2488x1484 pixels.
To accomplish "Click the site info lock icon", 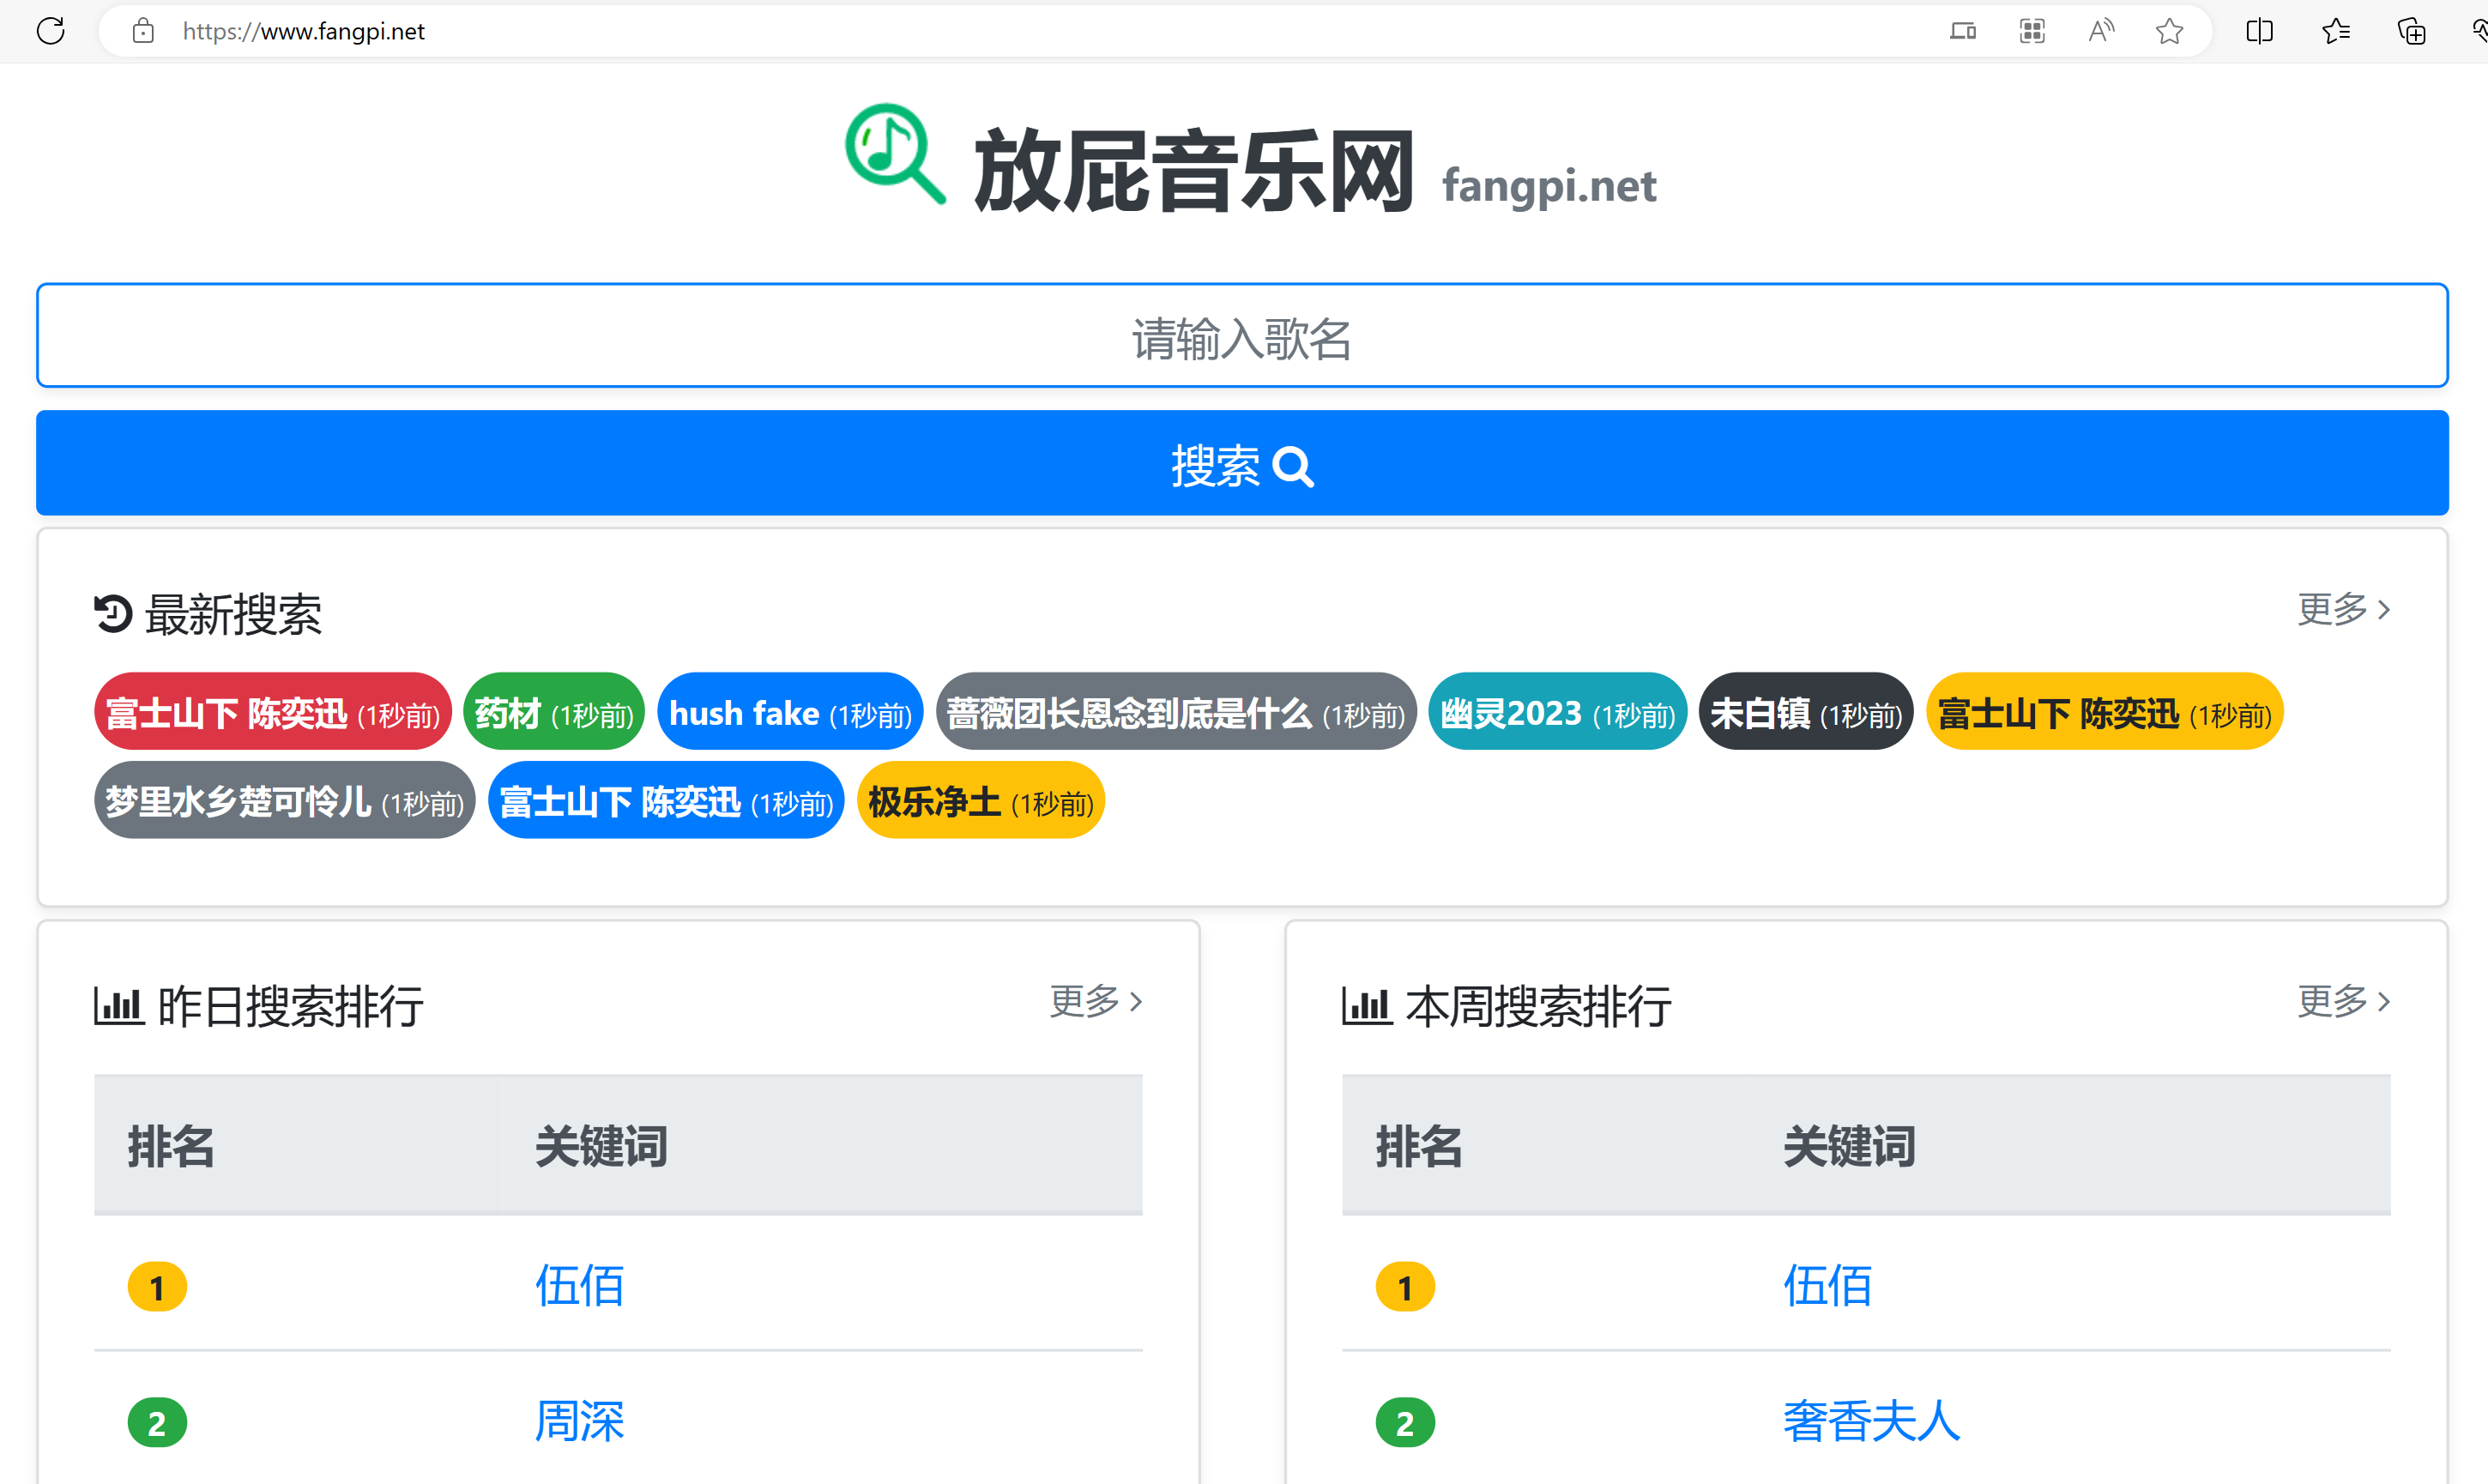I will 143,31.
